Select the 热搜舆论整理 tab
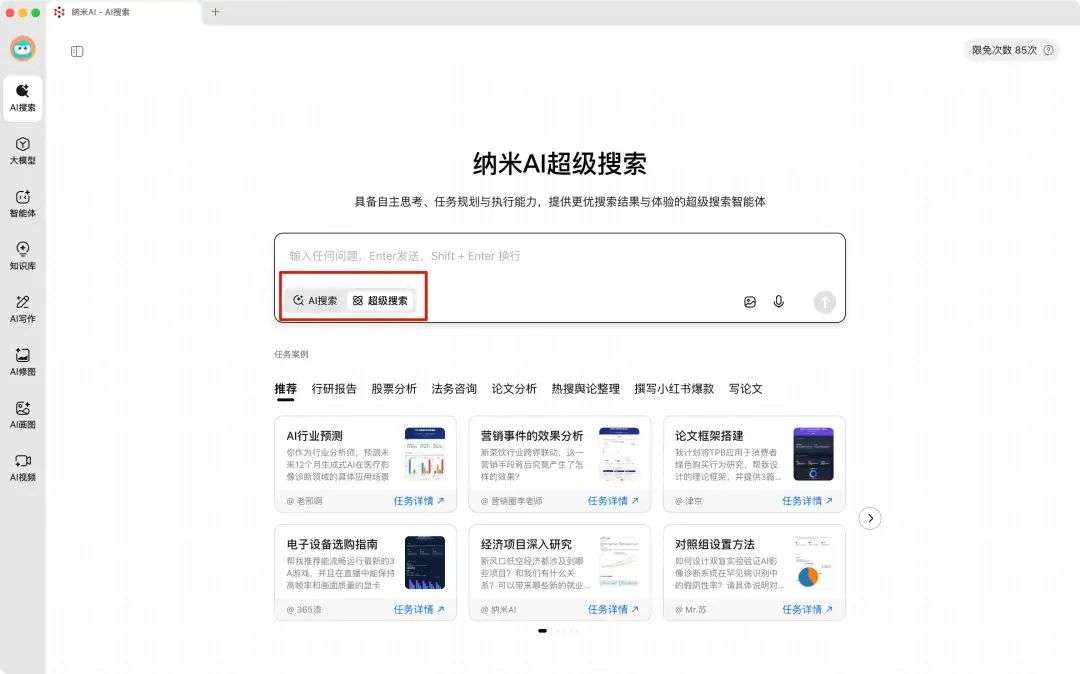The width and height of the screenshot is (1080, 674). (x=585, y=389)
